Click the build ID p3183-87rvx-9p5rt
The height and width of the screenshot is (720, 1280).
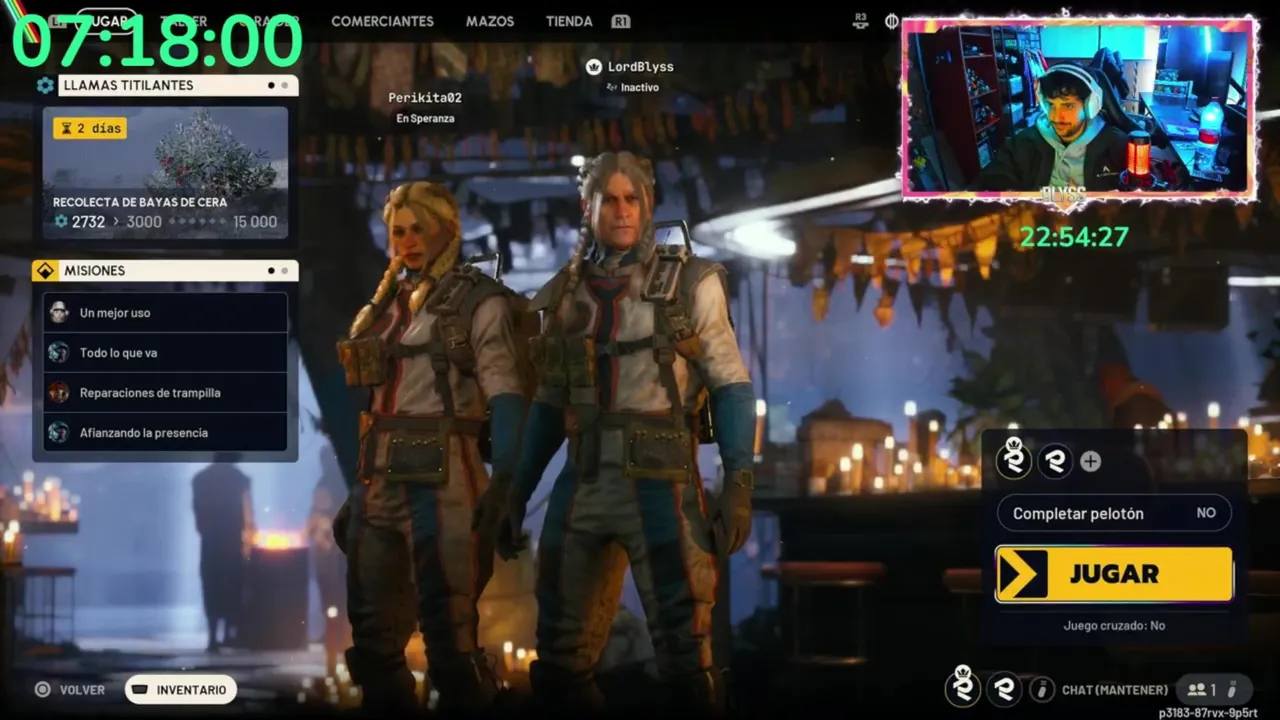pyautogui.click(x=1208, y=713)
